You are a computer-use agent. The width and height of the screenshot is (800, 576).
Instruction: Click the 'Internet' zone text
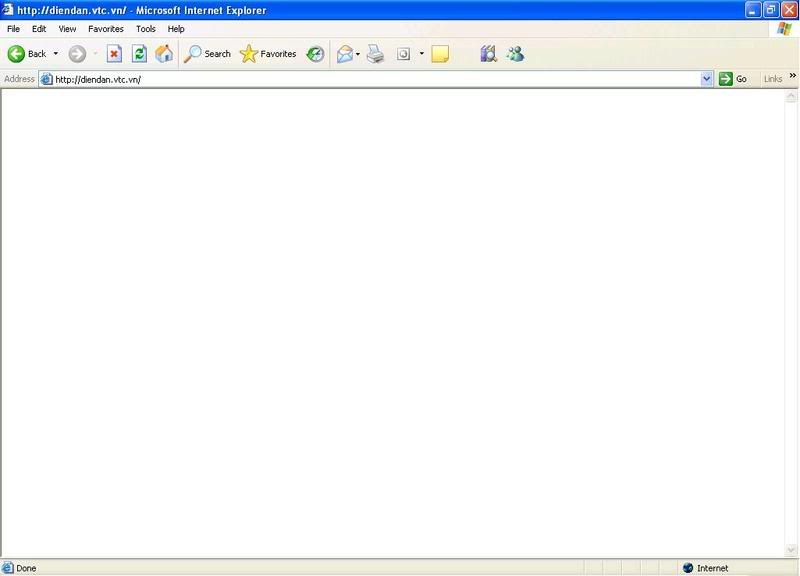[x=713, y=568]
